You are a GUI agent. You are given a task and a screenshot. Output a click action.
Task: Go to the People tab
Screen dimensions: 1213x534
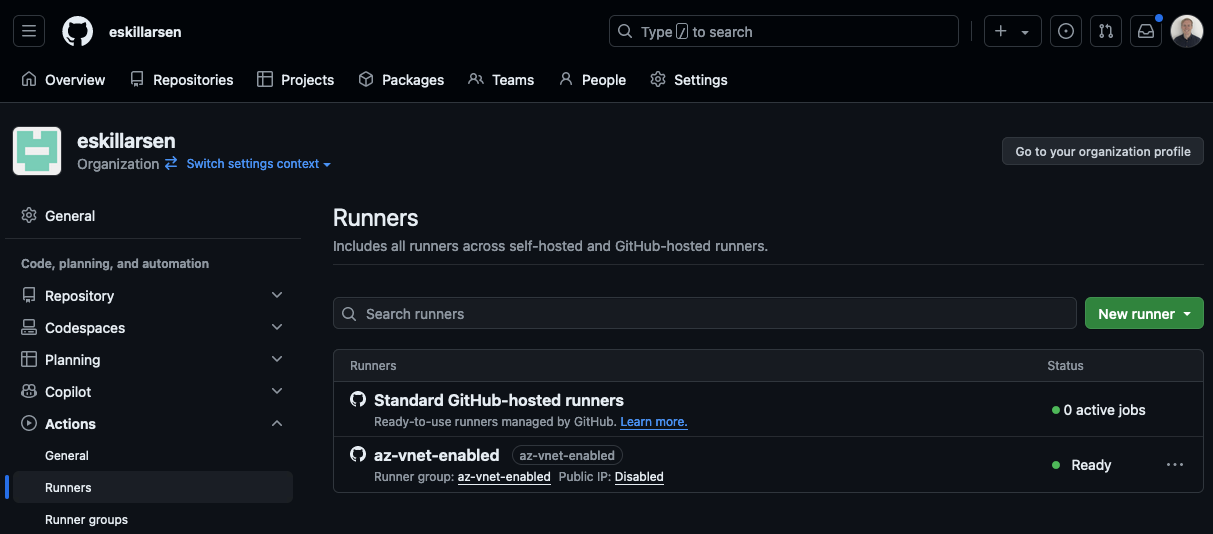click(592, 80)
